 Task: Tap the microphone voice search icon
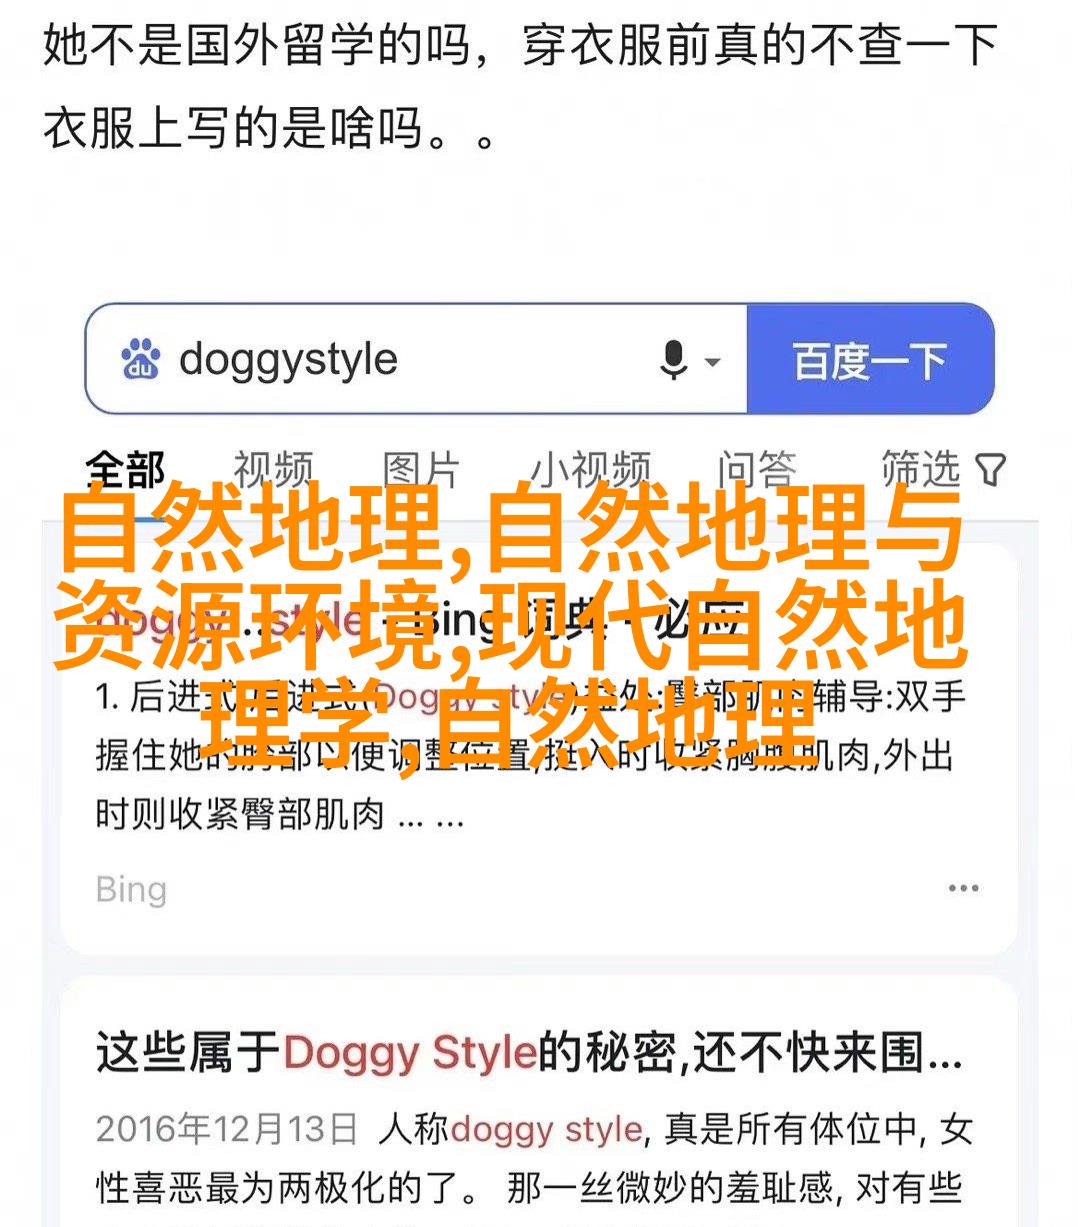tap(674, 360)
